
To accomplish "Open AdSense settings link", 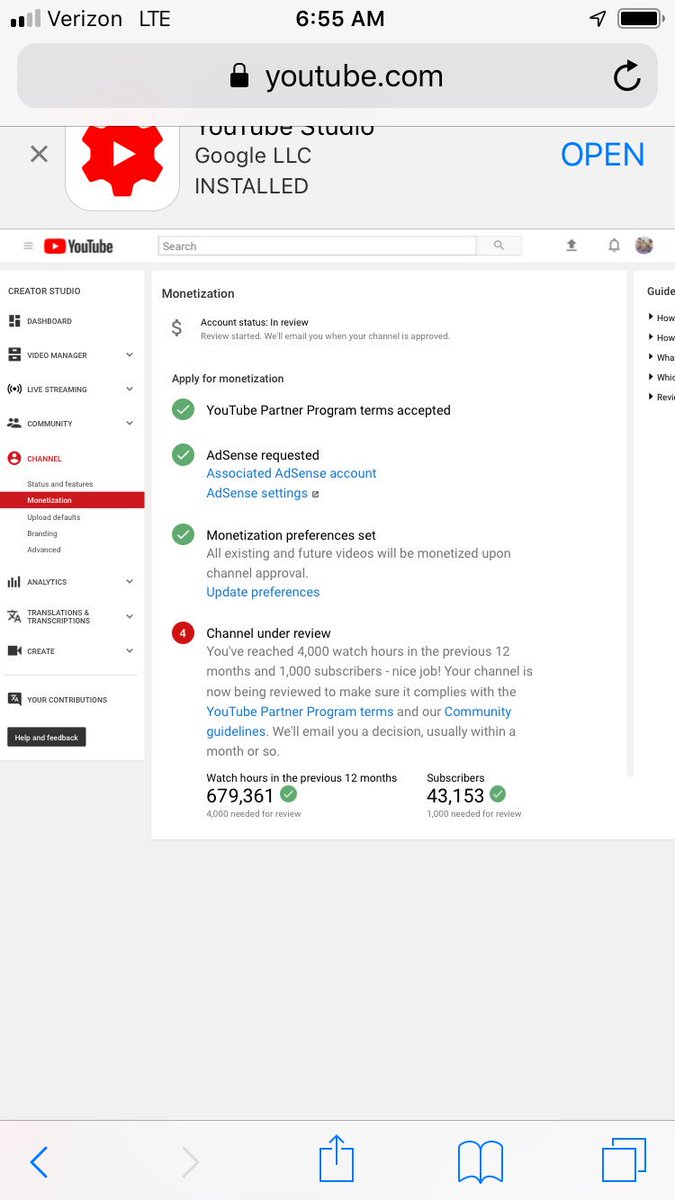I will point(257,493).
